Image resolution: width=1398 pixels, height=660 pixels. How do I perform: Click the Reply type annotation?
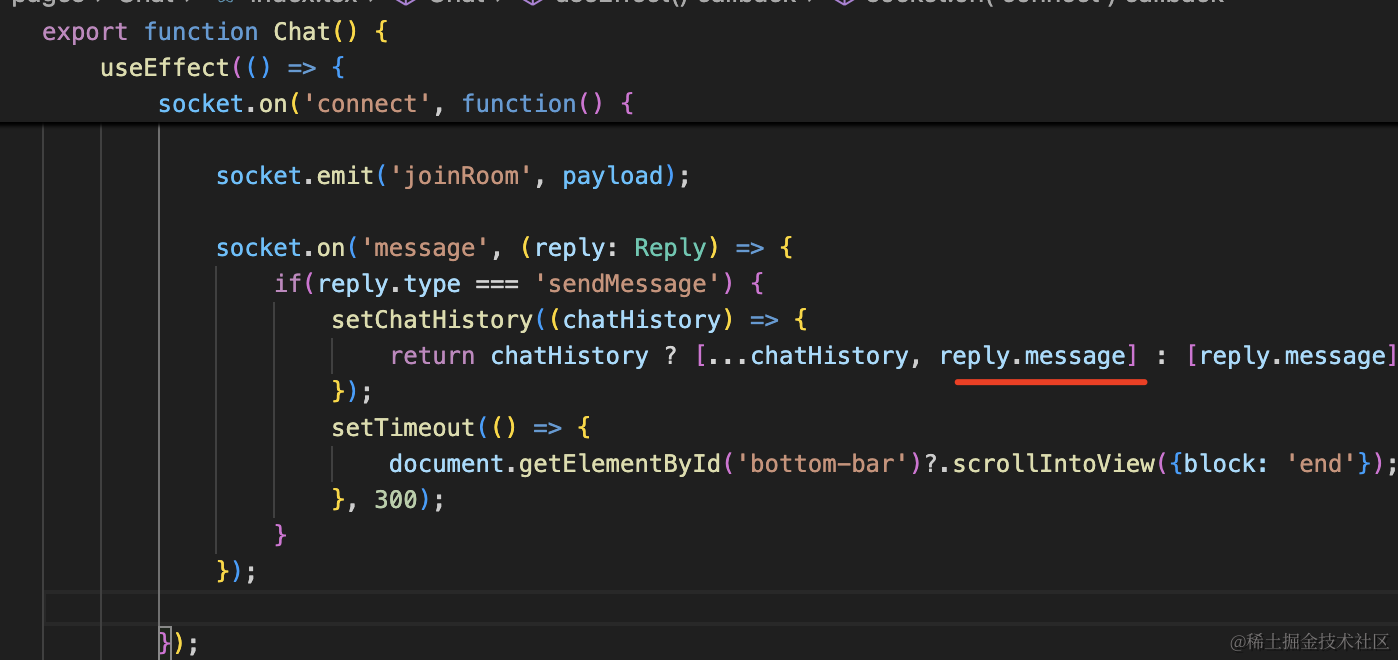(670, 248)
